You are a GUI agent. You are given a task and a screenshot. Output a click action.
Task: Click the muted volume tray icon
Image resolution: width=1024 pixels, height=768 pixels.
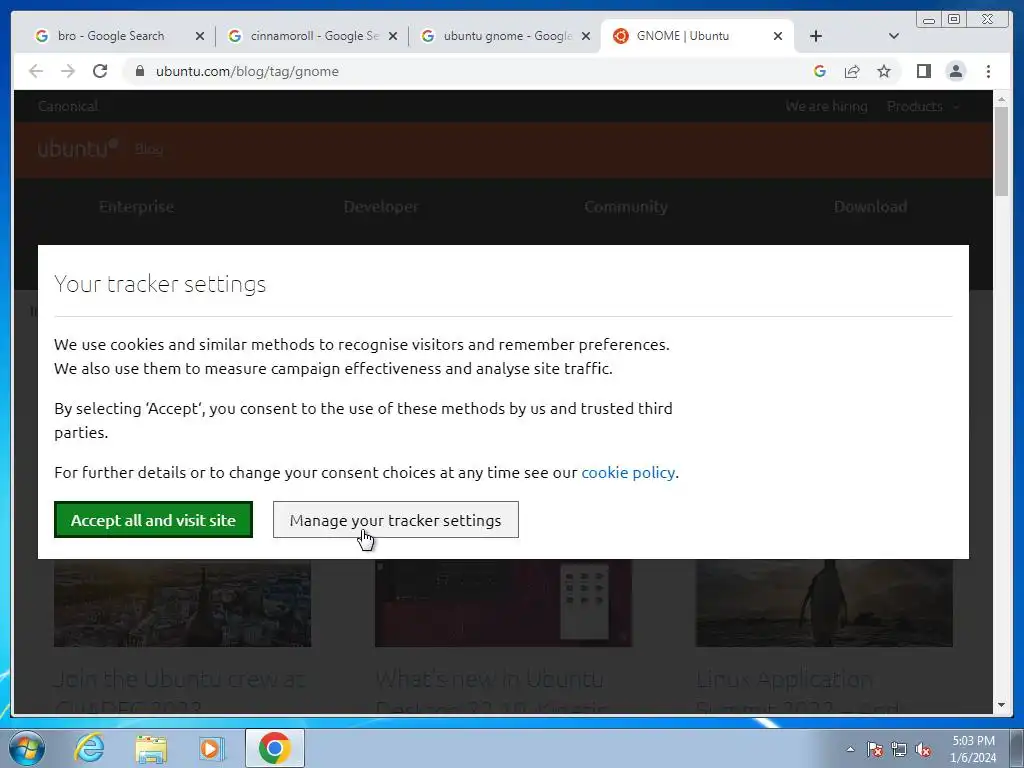923,749
